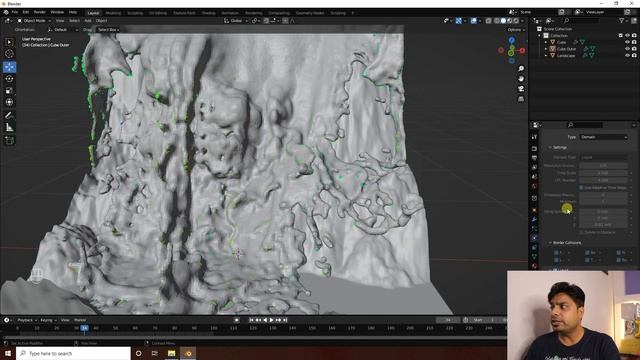Collapse the Collection in outliner
The image size is (640, 360).
point(539,36)
